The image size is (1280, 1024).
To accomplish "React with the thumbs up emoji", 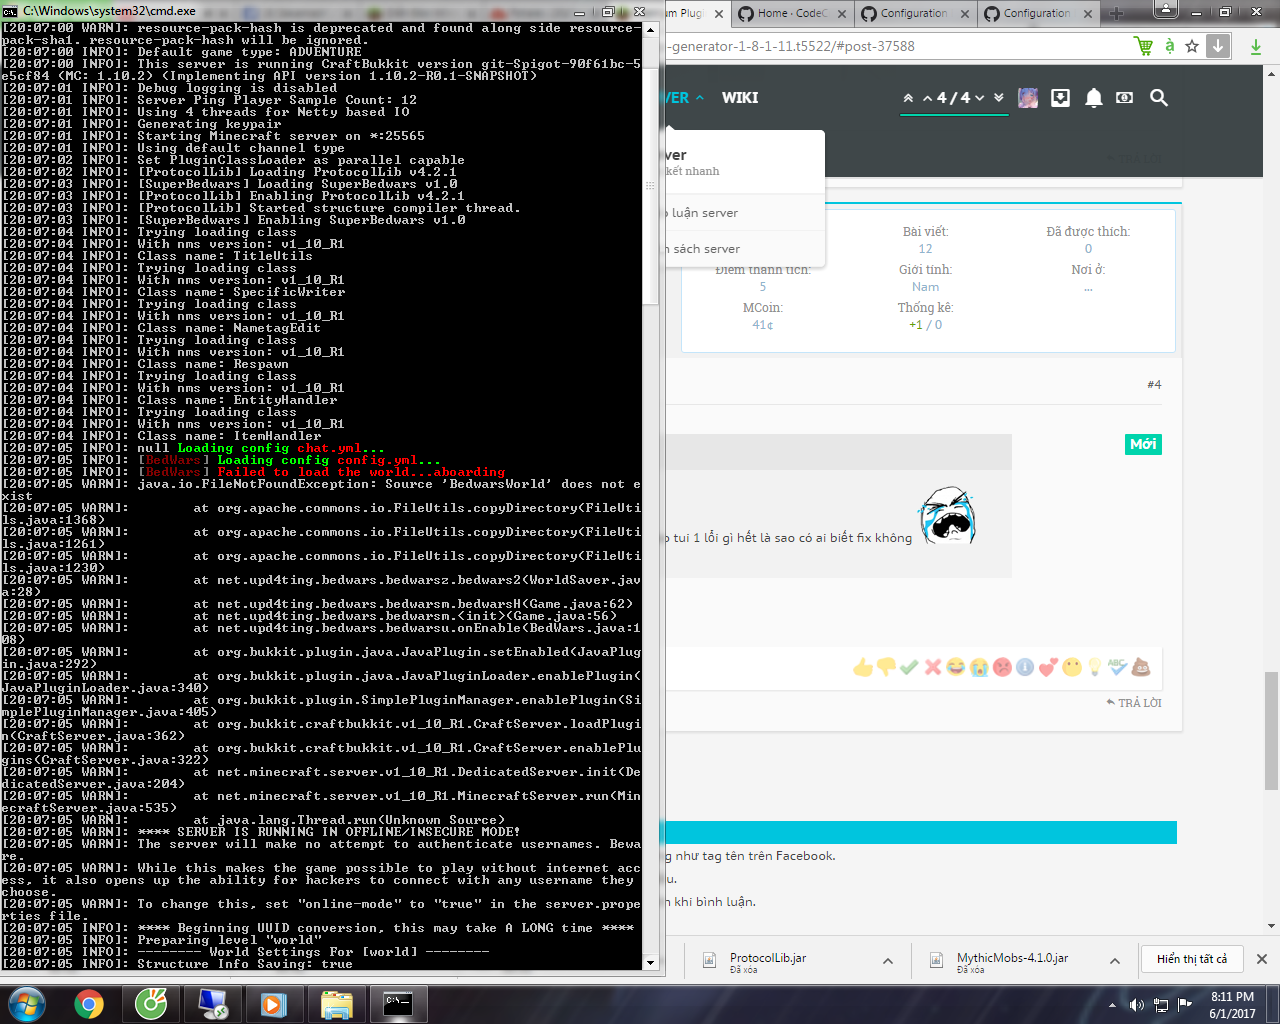I will [862, 667].
